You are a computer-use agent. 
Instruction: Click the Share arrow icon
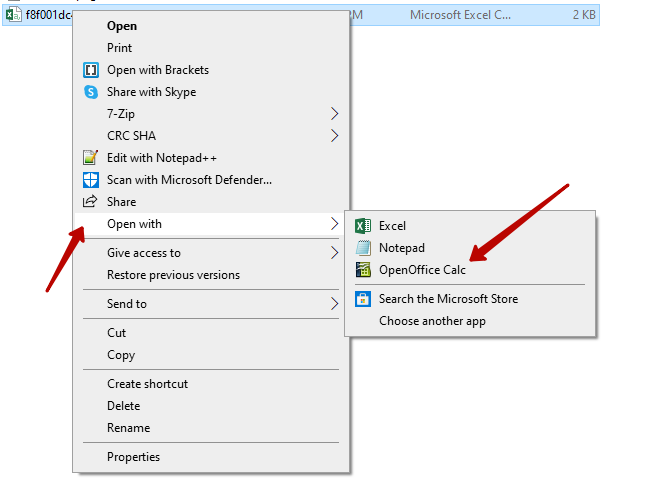tap(90, 201)
